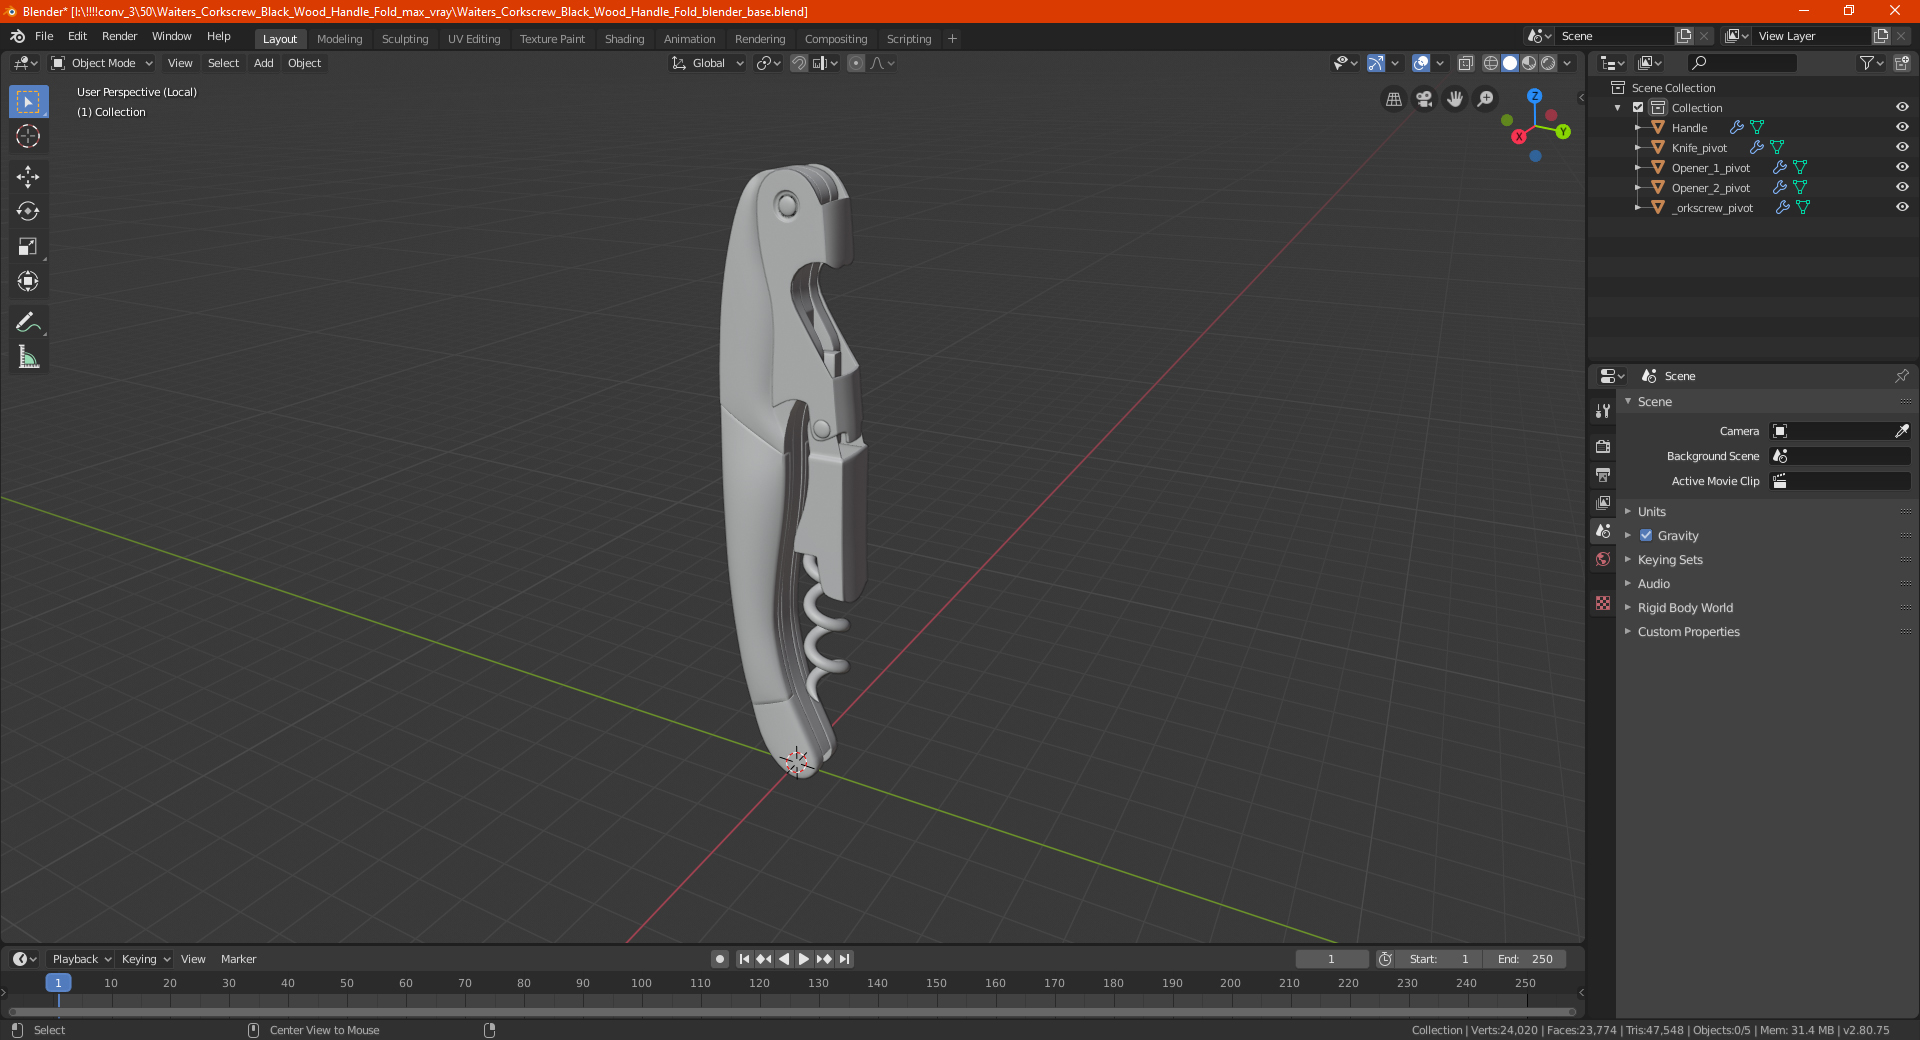The width and height of the screenshot is (1920, 1040).
Task: Uncheck the Collection exclude checkbox
Action: coord(1638,107)
